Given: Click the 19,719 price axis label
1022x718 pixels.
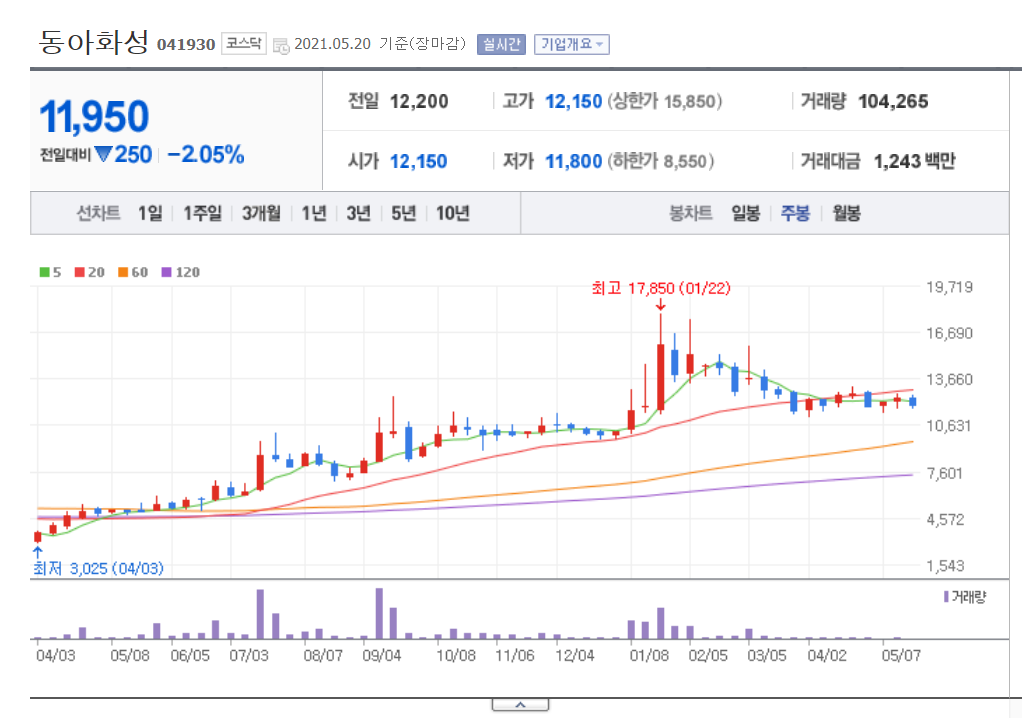Looking at the screenshot, I should (950, 287).
